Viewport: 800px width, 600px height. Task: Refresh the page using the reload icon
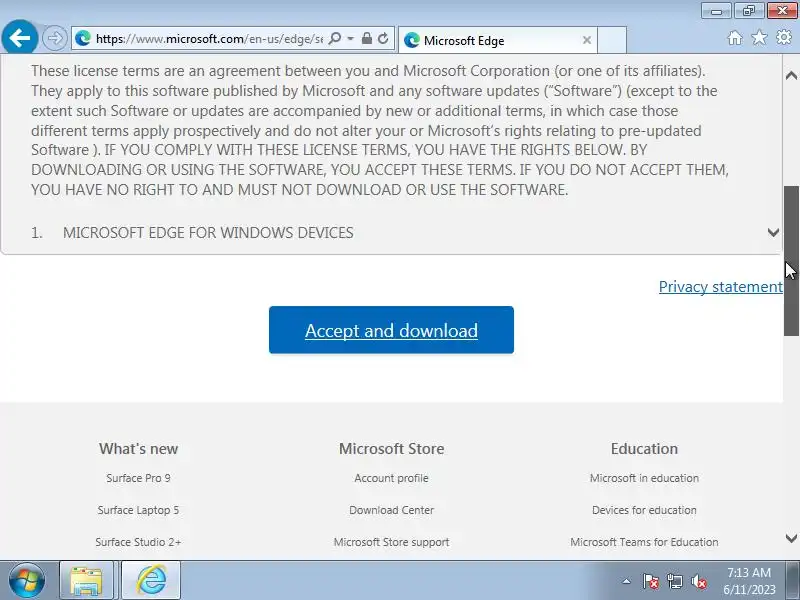pos(383,38)
